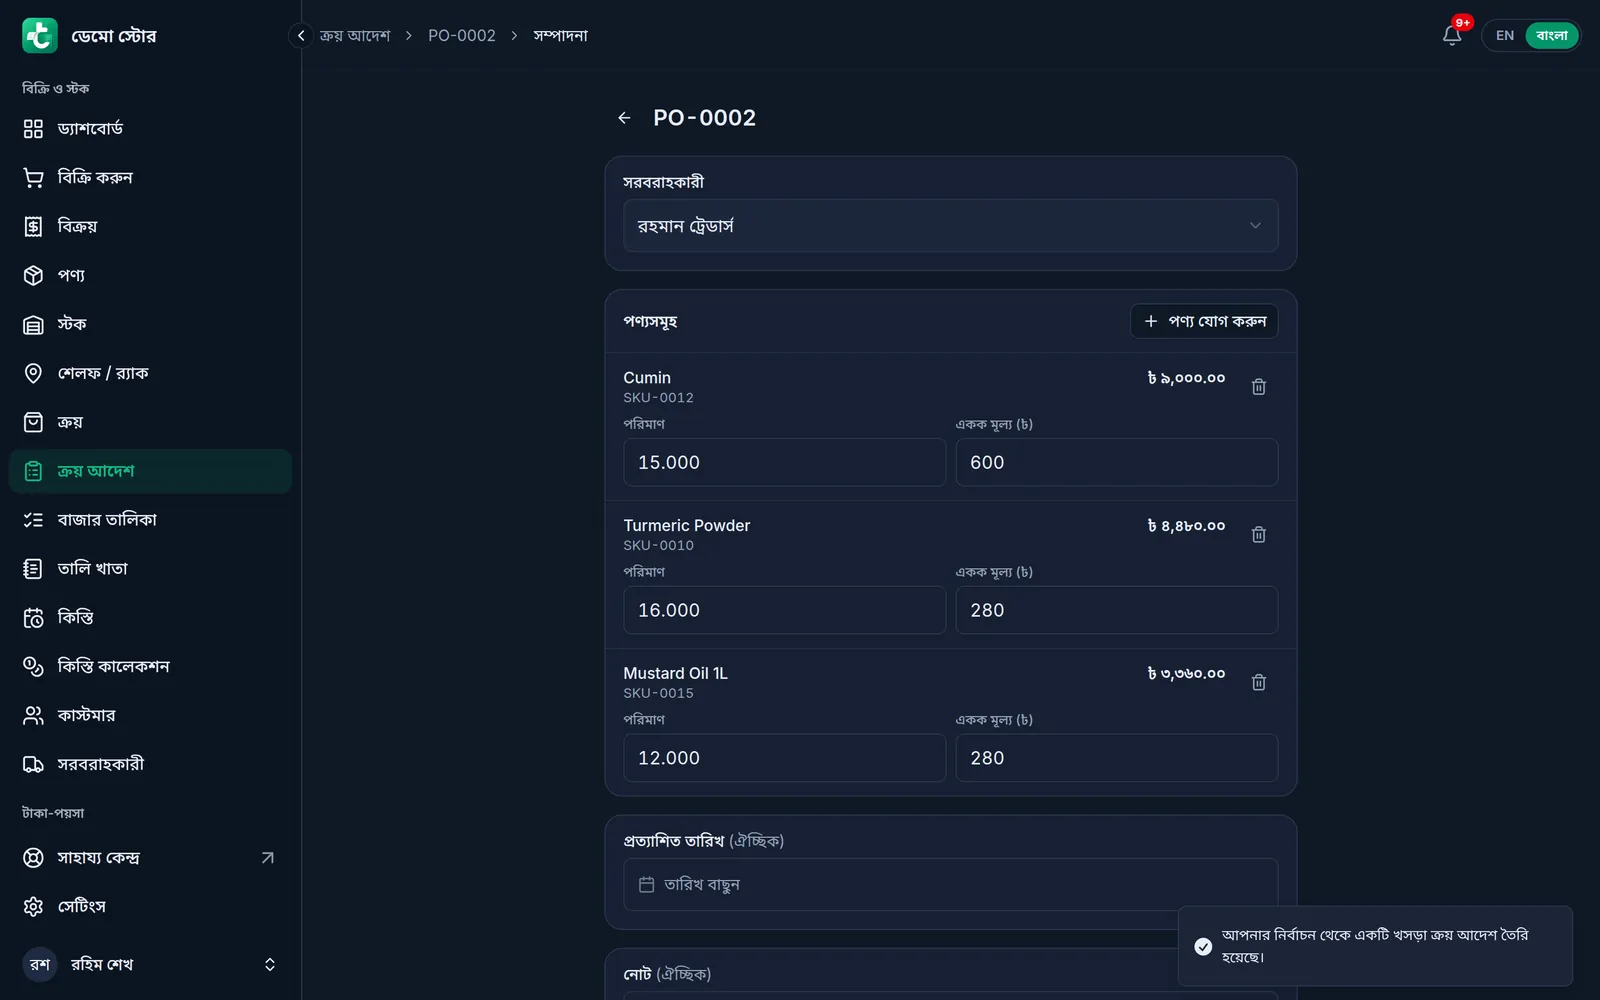Go back using arrow beside PO-0002 heading
Viewport: 1600px width, 1000px height.
coord(624,118)
